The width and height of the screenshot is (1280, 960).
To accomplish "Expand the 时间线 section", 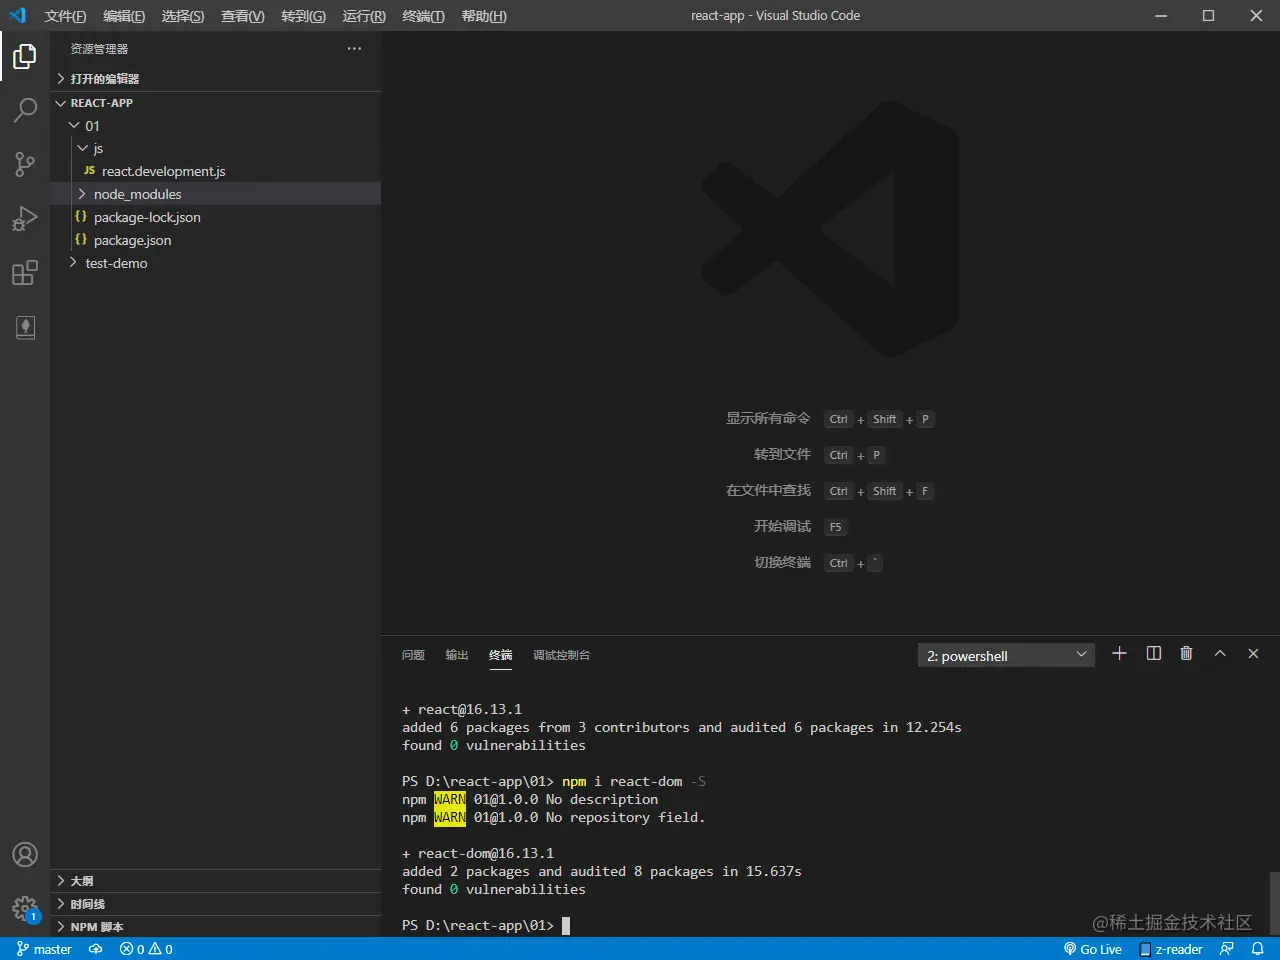I will [x=215, y=904].
